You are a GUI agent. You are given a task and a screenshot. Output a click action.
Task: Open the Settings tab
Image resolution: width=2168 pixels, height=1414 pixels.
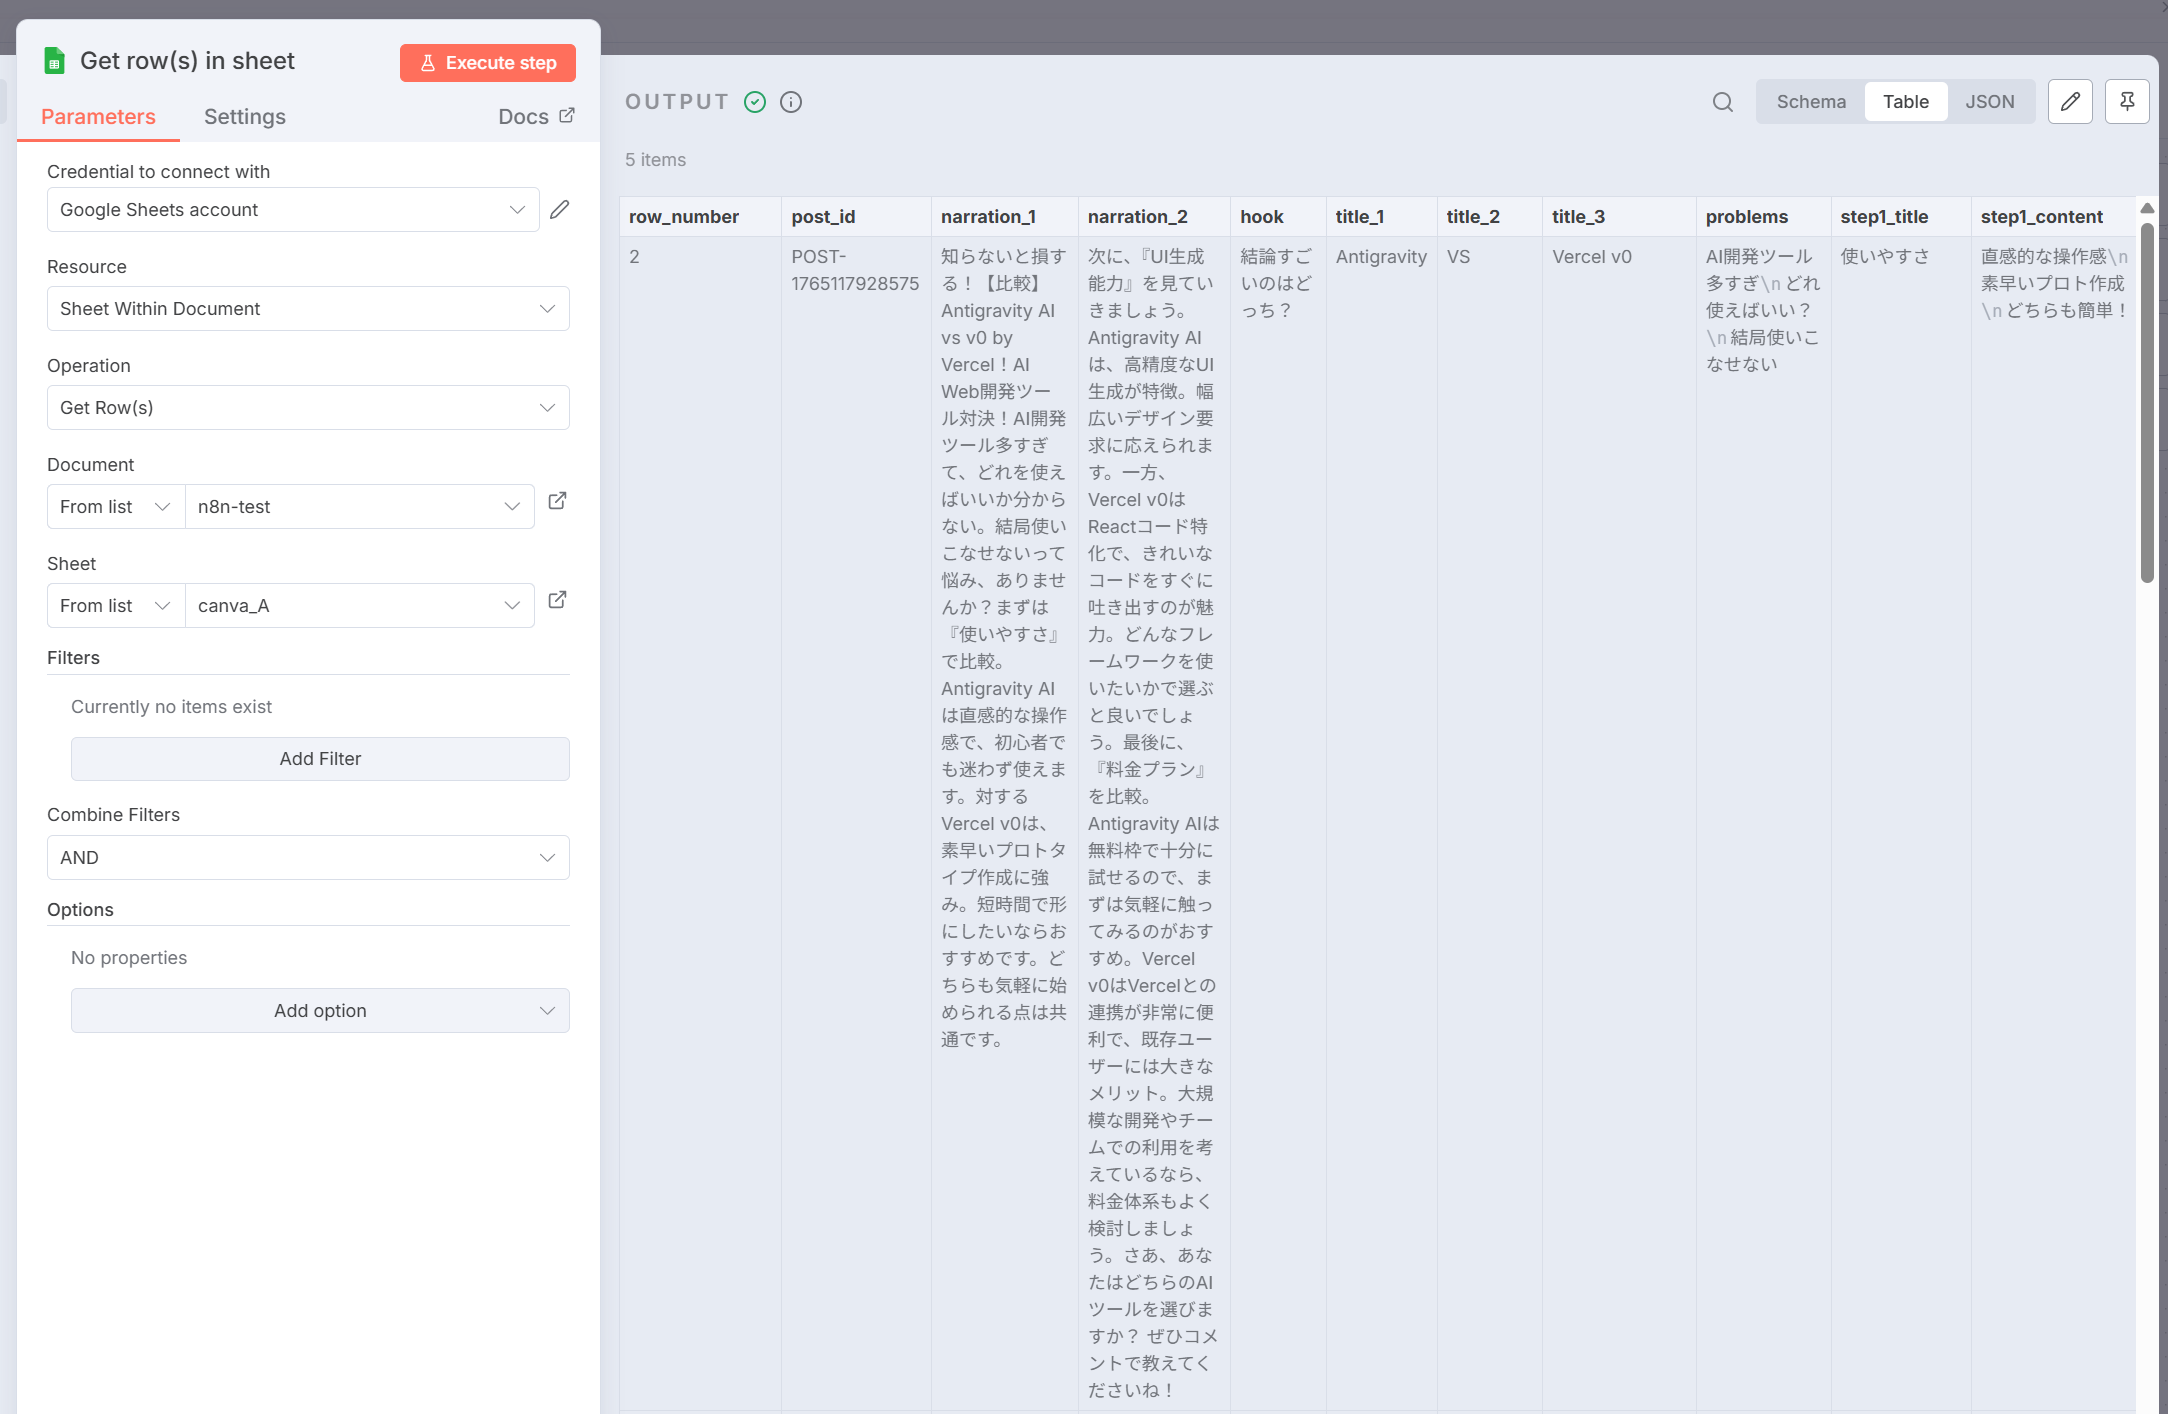click(x=245, y=117)
